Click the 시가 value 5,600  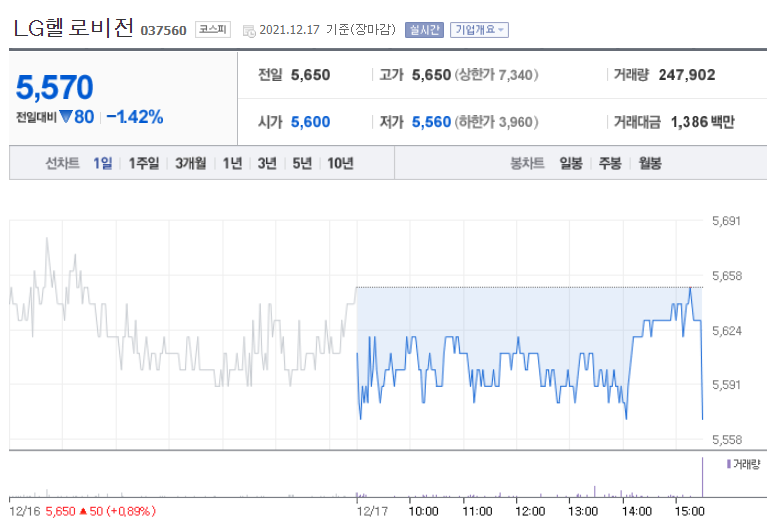tap(310, 121)
